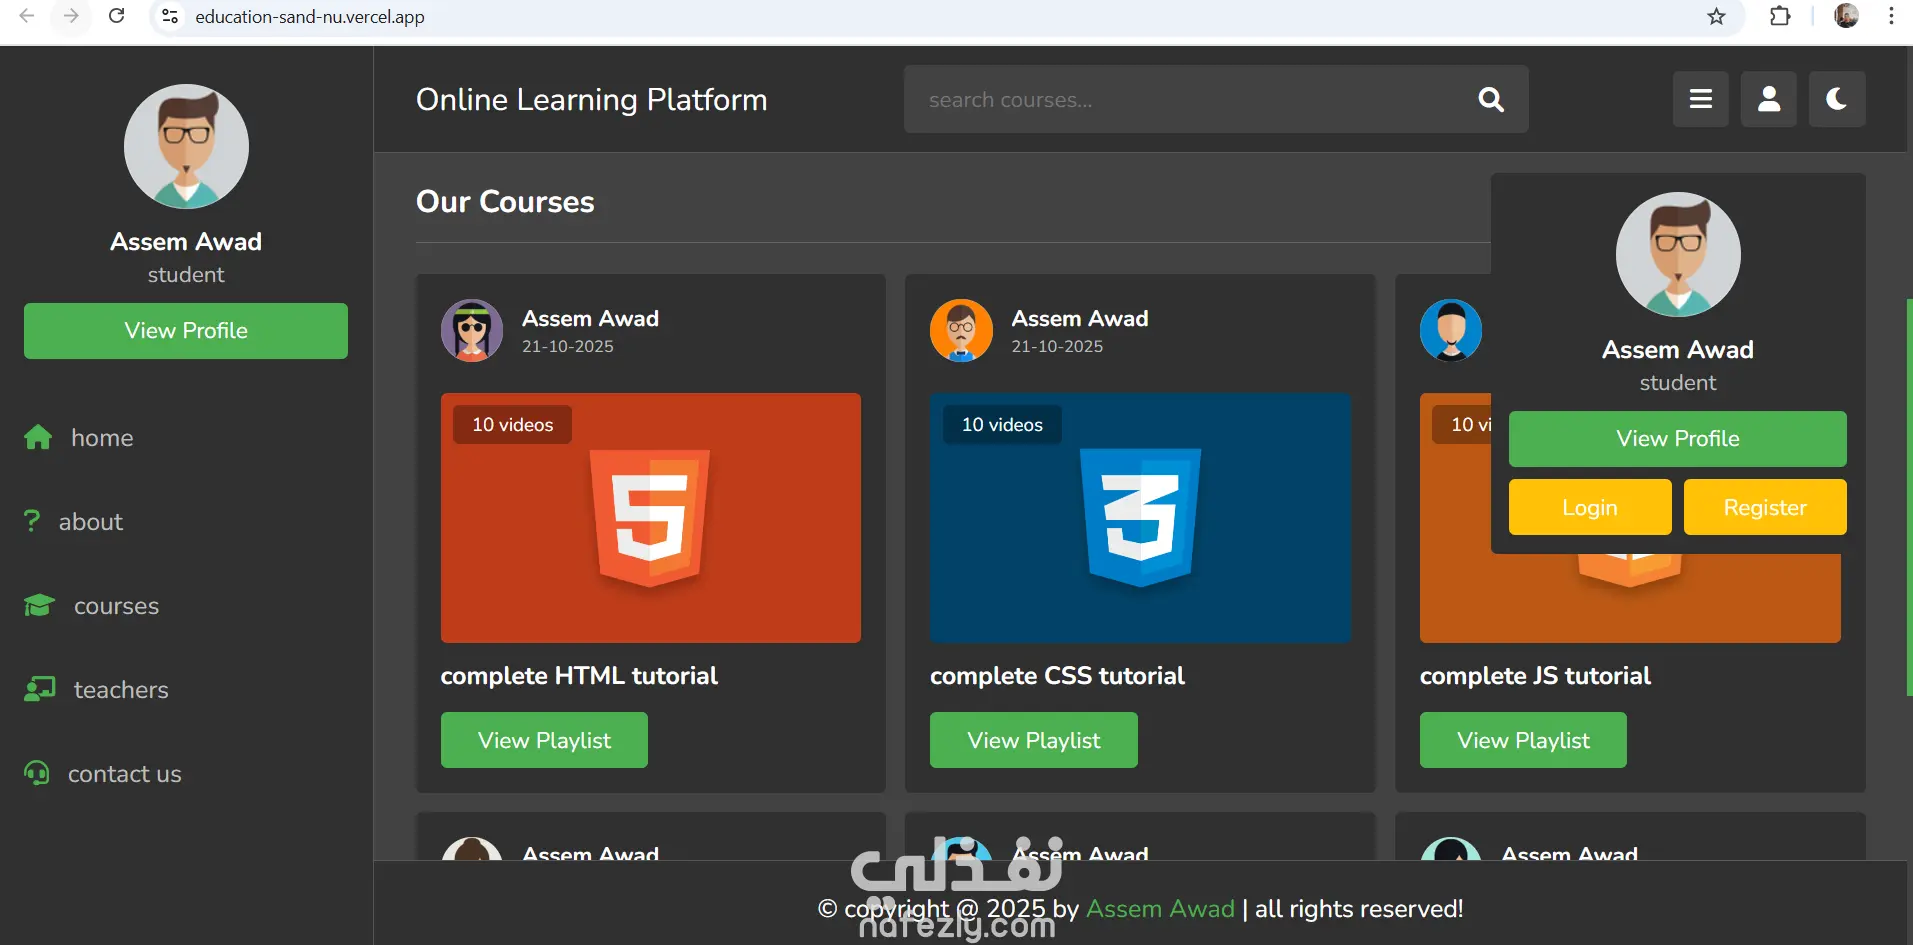
Task: Click complete JS tutorial title
Action: [x=1535, y=676]
